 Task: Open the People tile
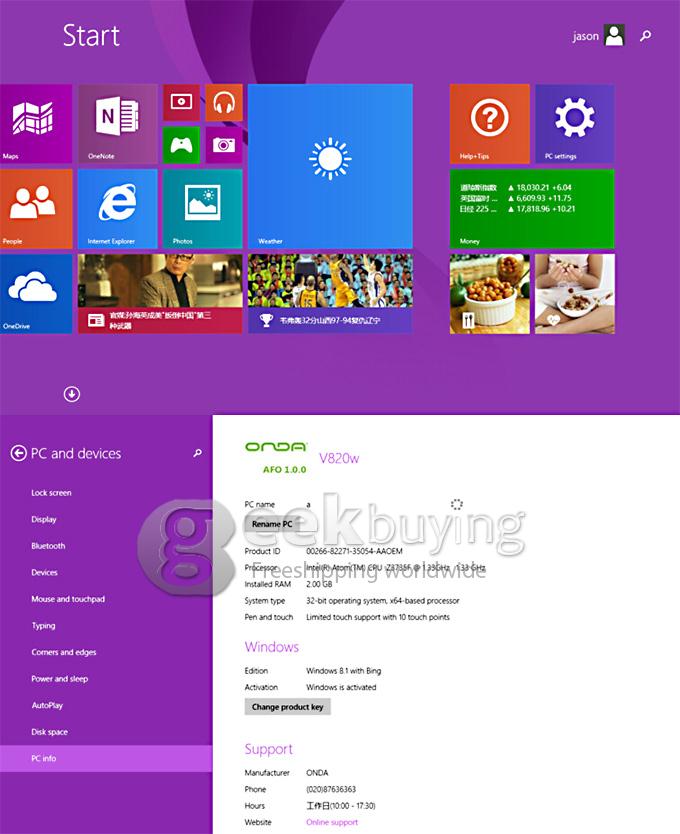coord(36,208)
